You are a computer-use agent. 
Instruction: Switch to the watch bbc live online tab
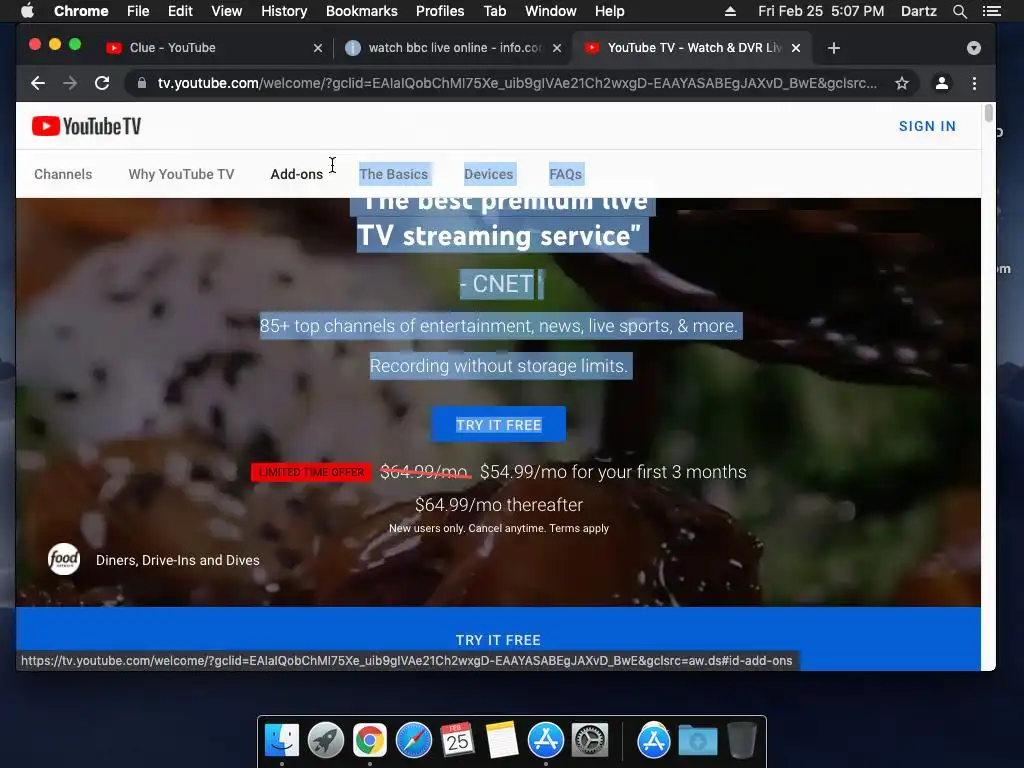coord(453,48)
